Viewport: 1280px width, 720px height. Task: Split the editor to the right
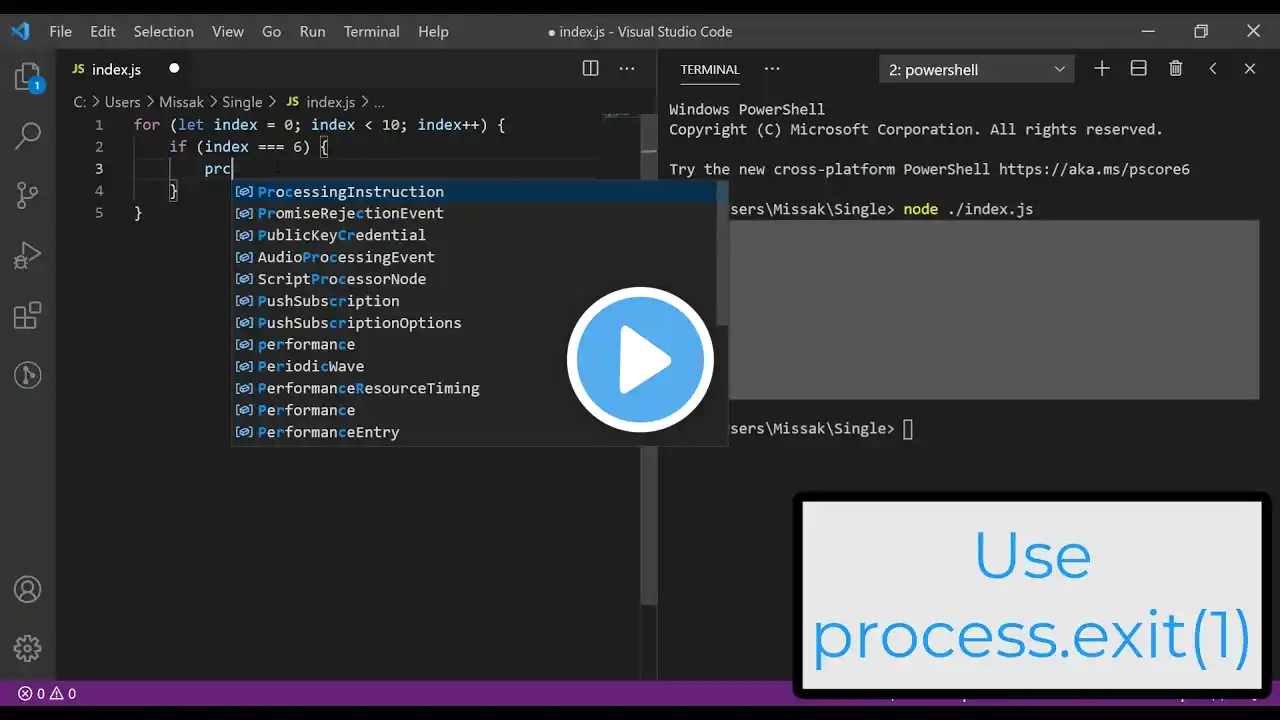point(591,69)
